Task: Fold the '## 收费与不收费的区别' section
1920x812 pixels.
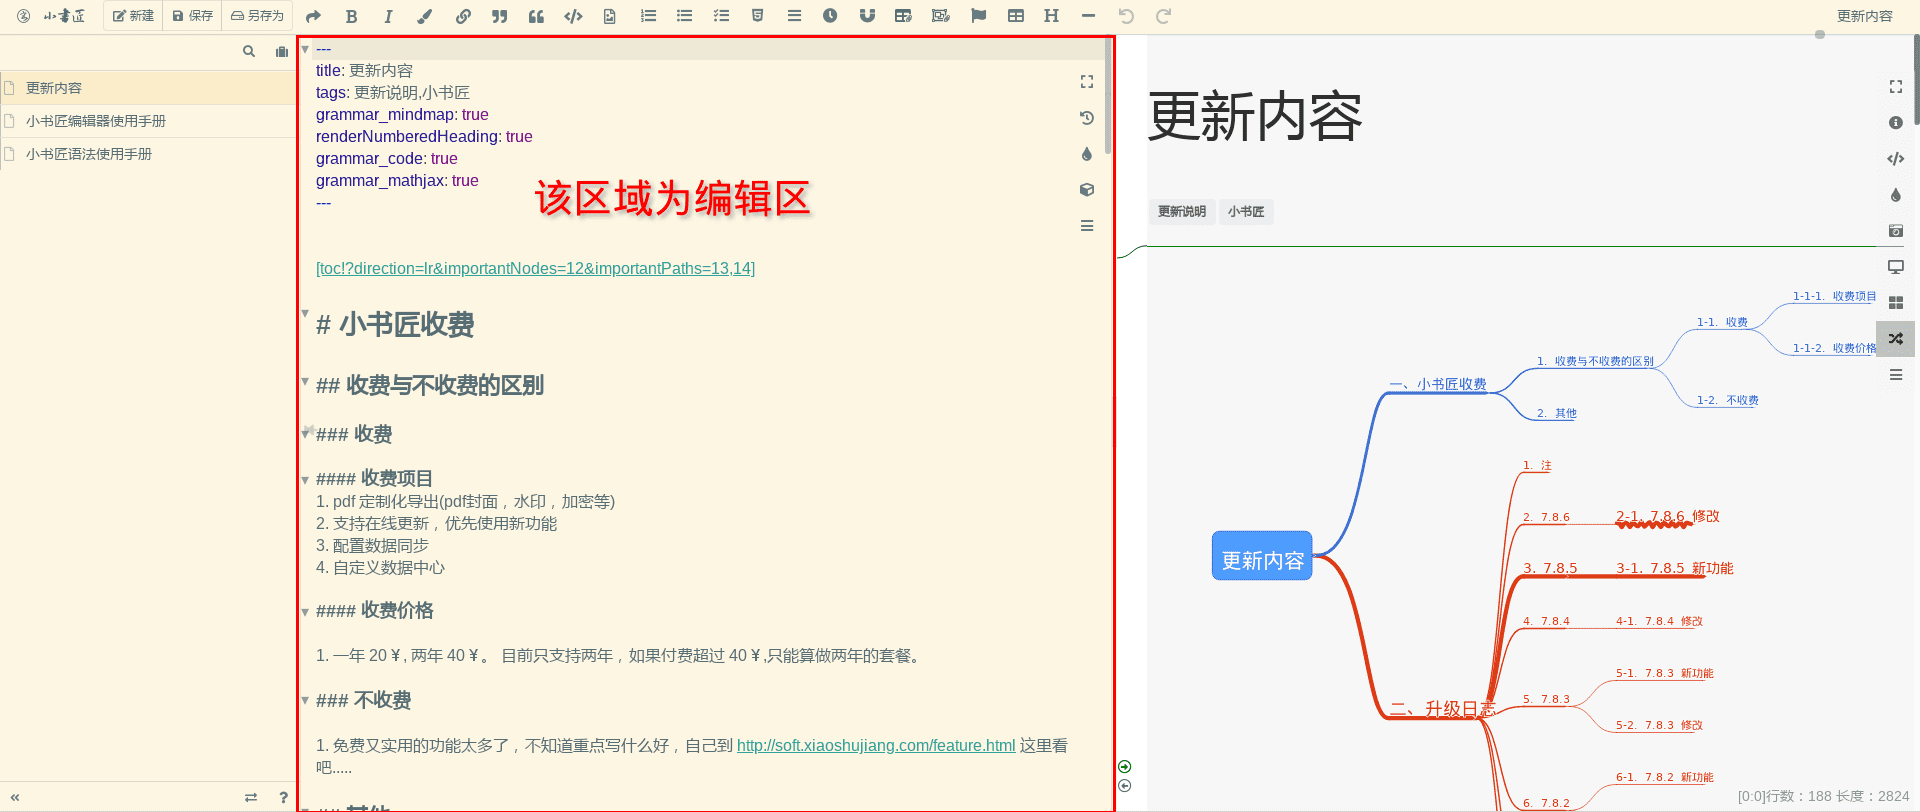Action: (x=305, y=381)
